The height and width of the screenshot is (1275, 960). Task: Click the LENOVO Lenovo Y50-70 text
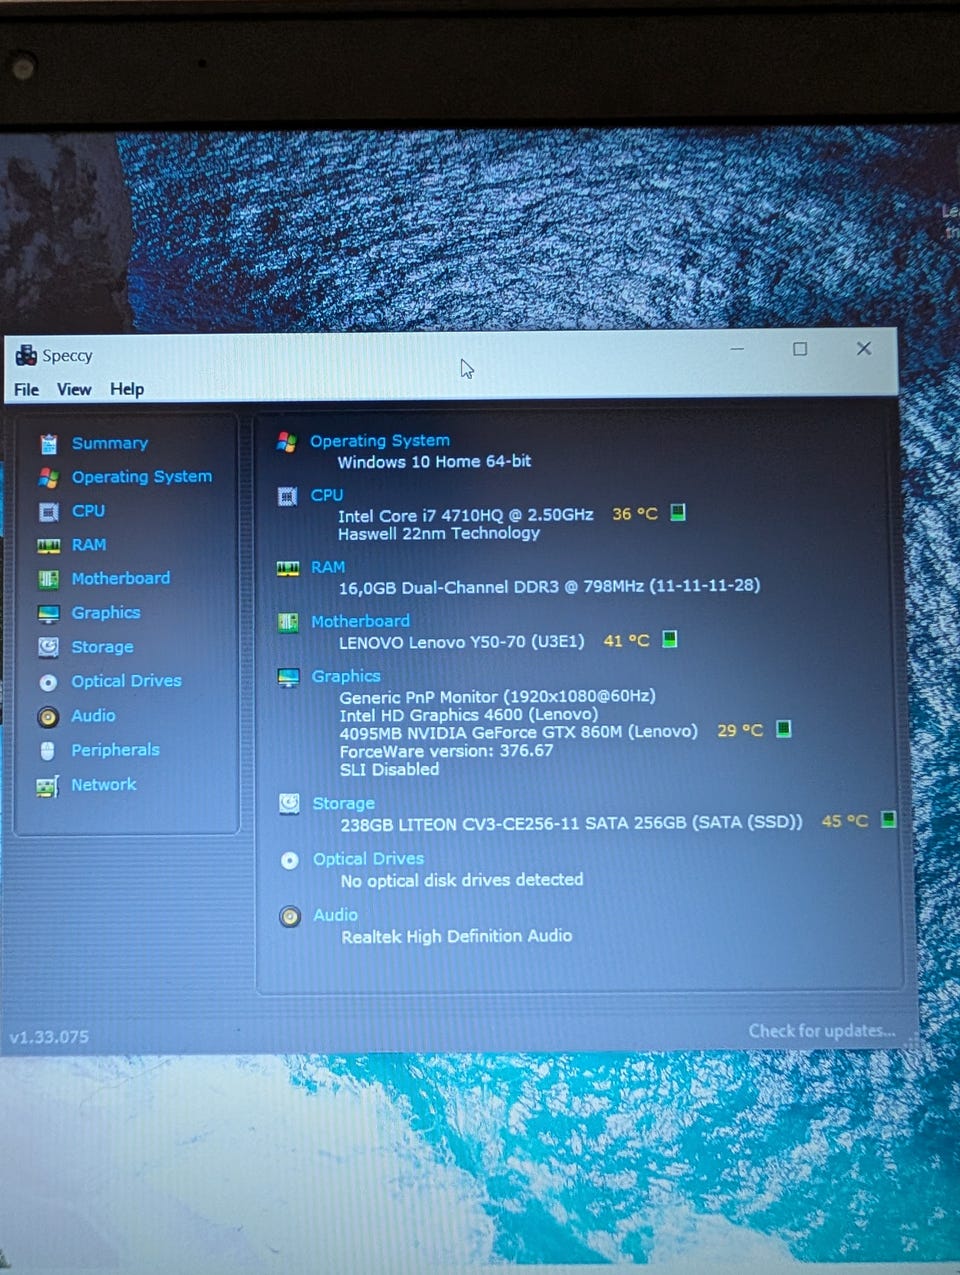(x=461, y=642)
